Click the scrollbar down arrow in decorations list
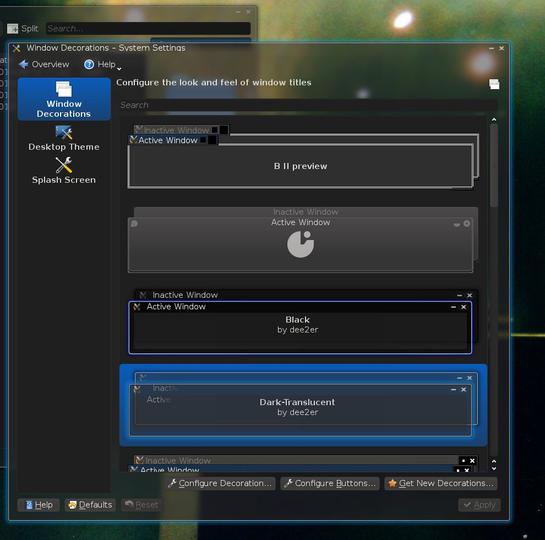Image resolution: width=545 pixels, height=540 pixels. (x=494, y=468)
